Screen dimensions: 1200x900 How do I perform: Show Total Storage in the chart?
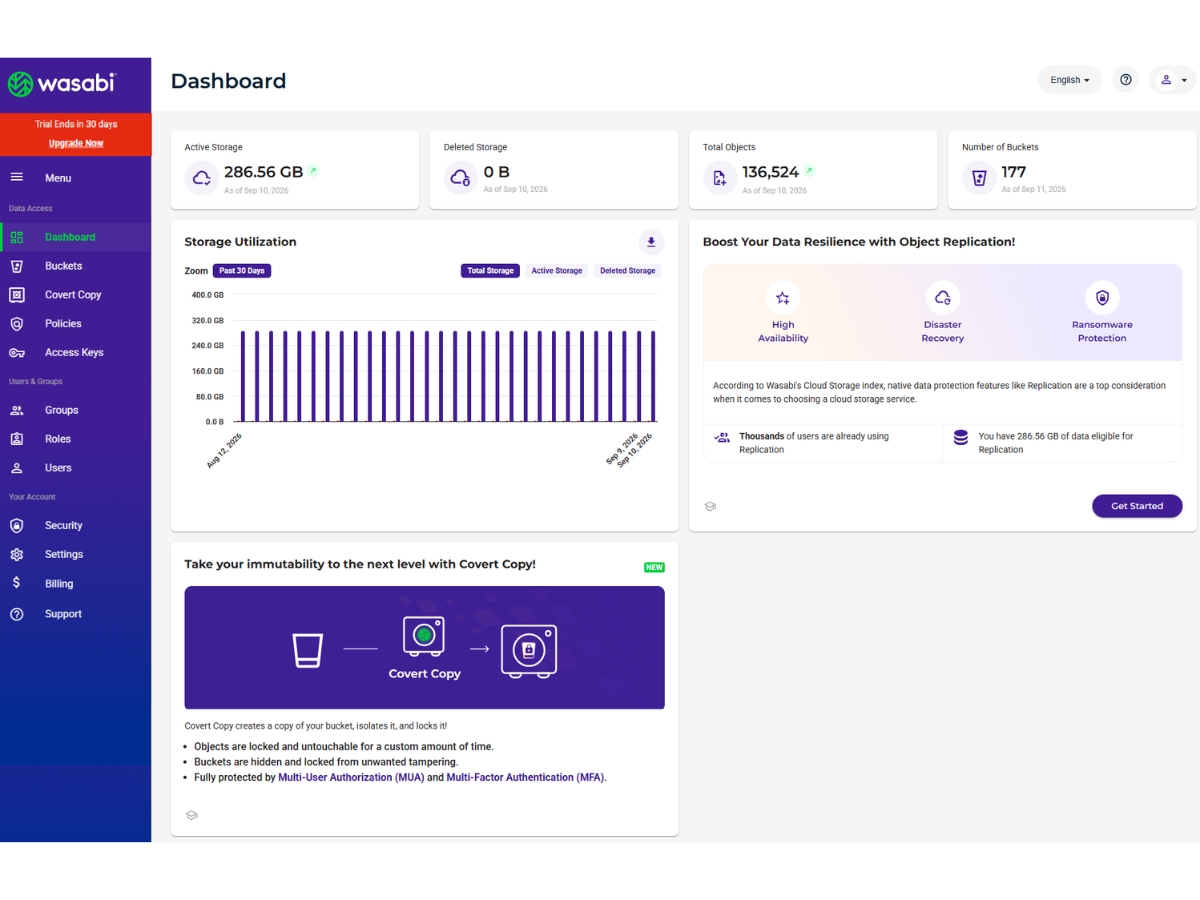click(490, 271)
